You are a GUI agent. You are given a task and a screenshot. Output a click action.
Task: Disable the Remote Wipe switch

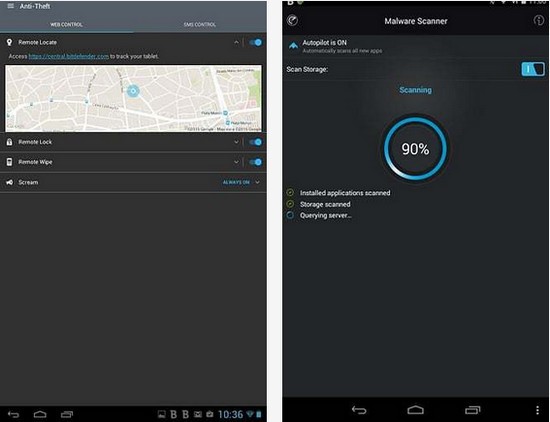pos(255,162)
